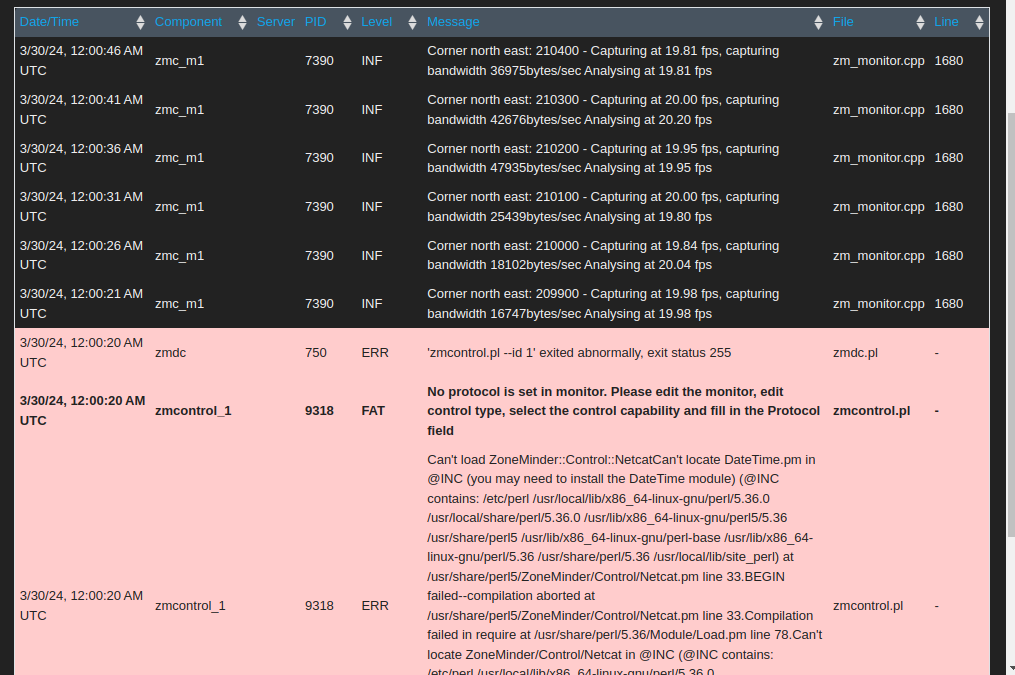
Task: Click INF level in the 12:00:46 AM row
Action: [372, 61]
